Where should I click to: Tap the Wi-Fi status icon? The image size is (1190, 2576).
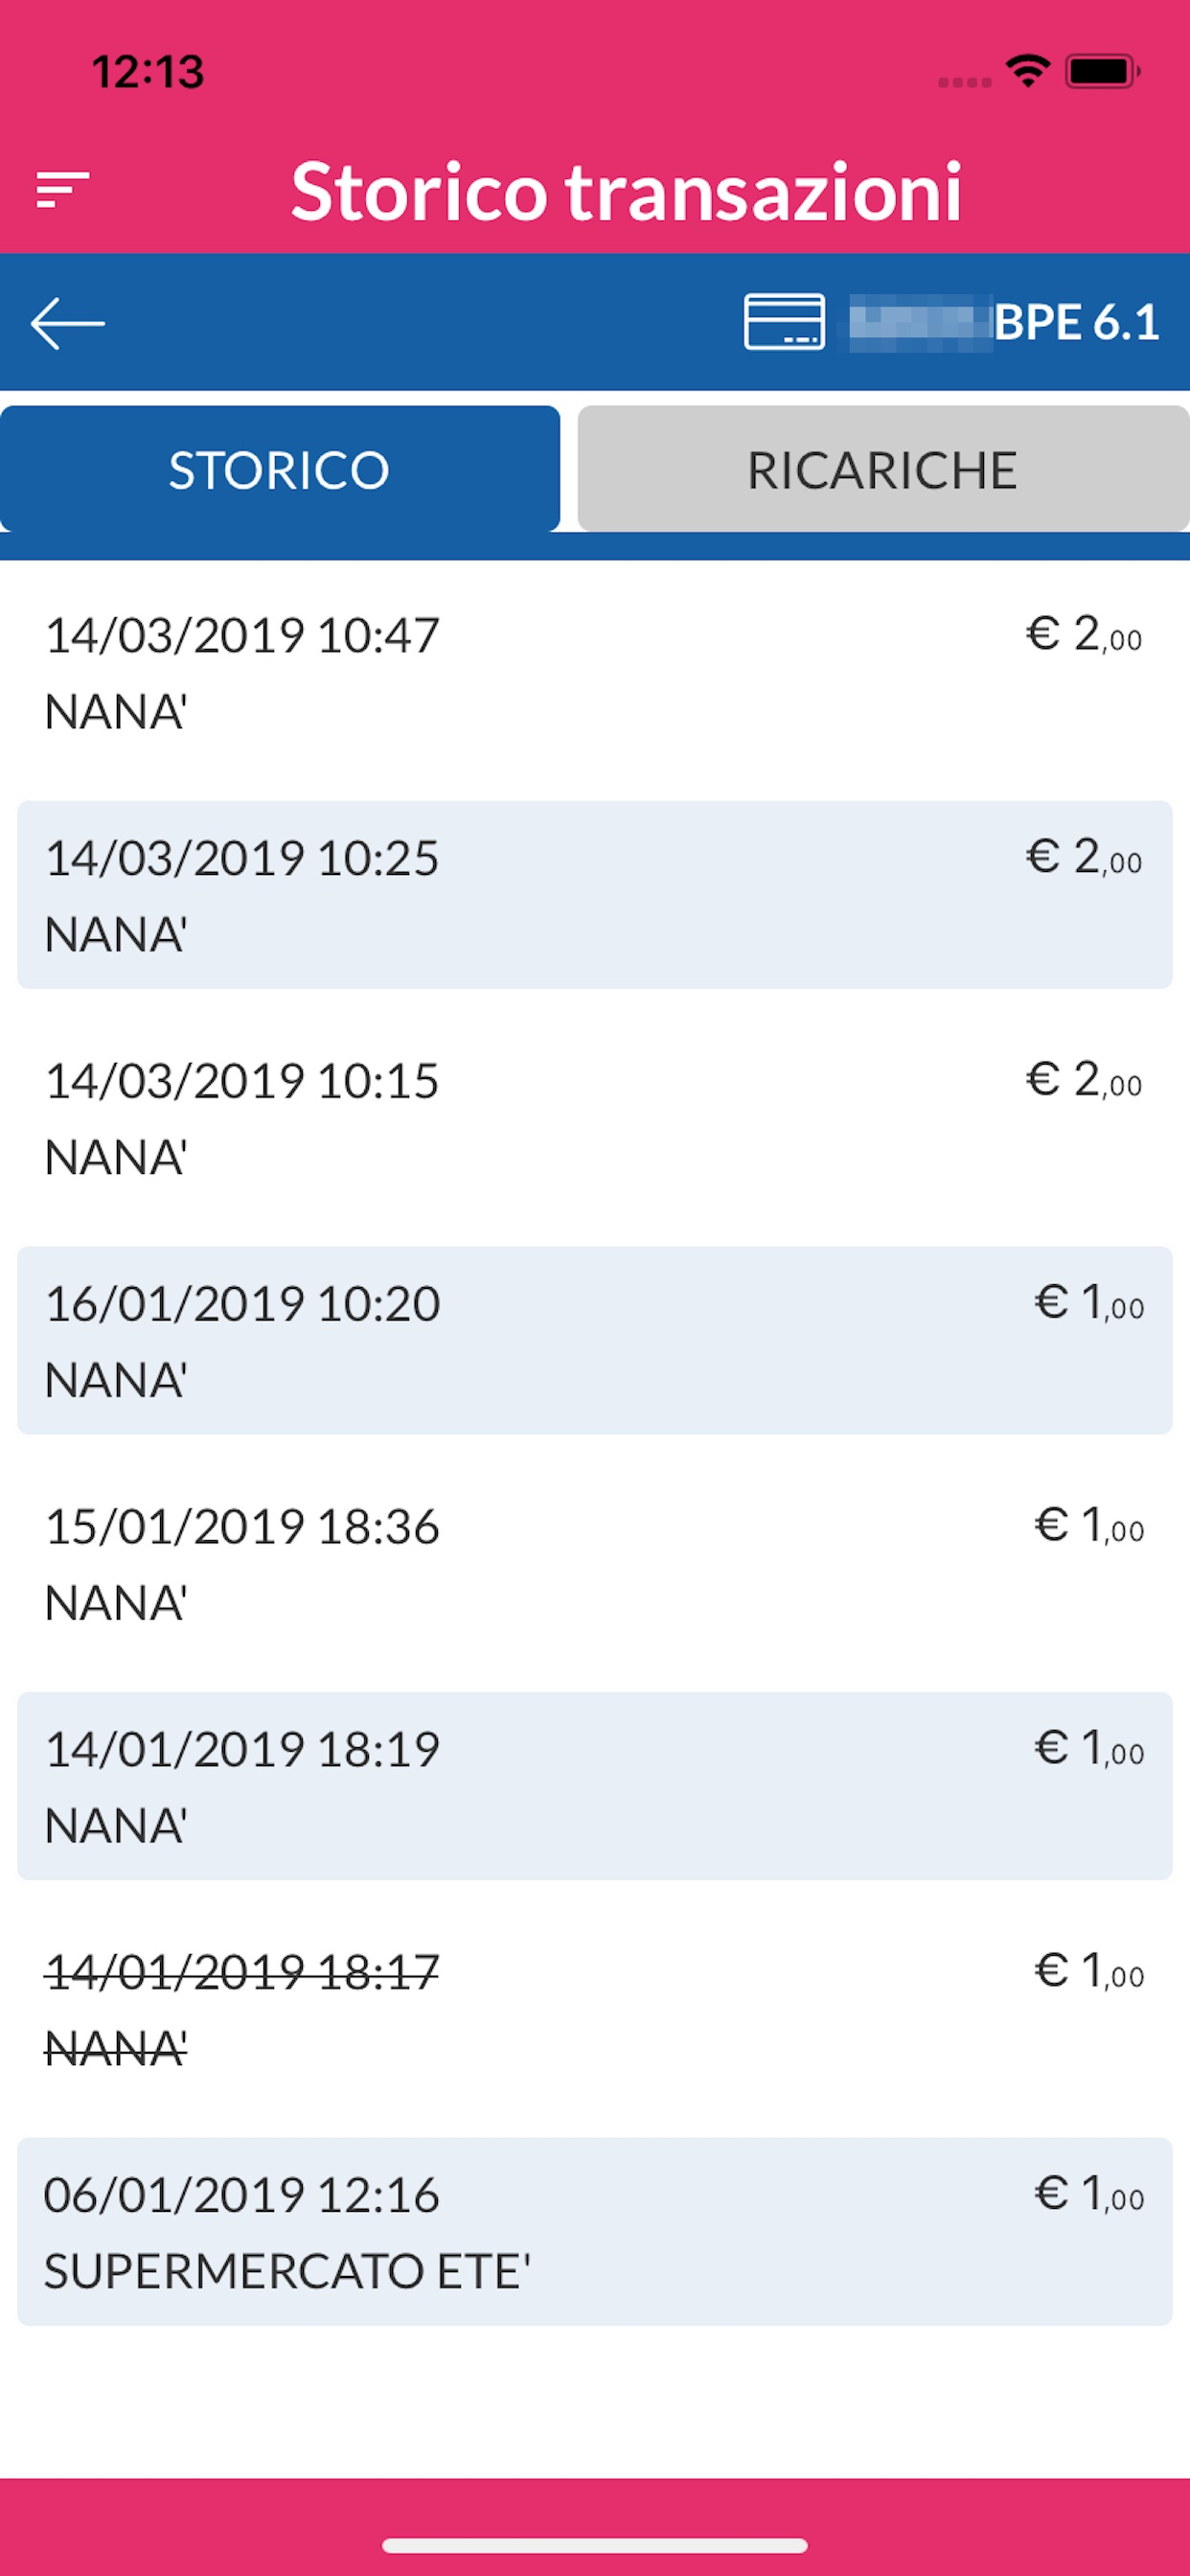[1027, 71]
